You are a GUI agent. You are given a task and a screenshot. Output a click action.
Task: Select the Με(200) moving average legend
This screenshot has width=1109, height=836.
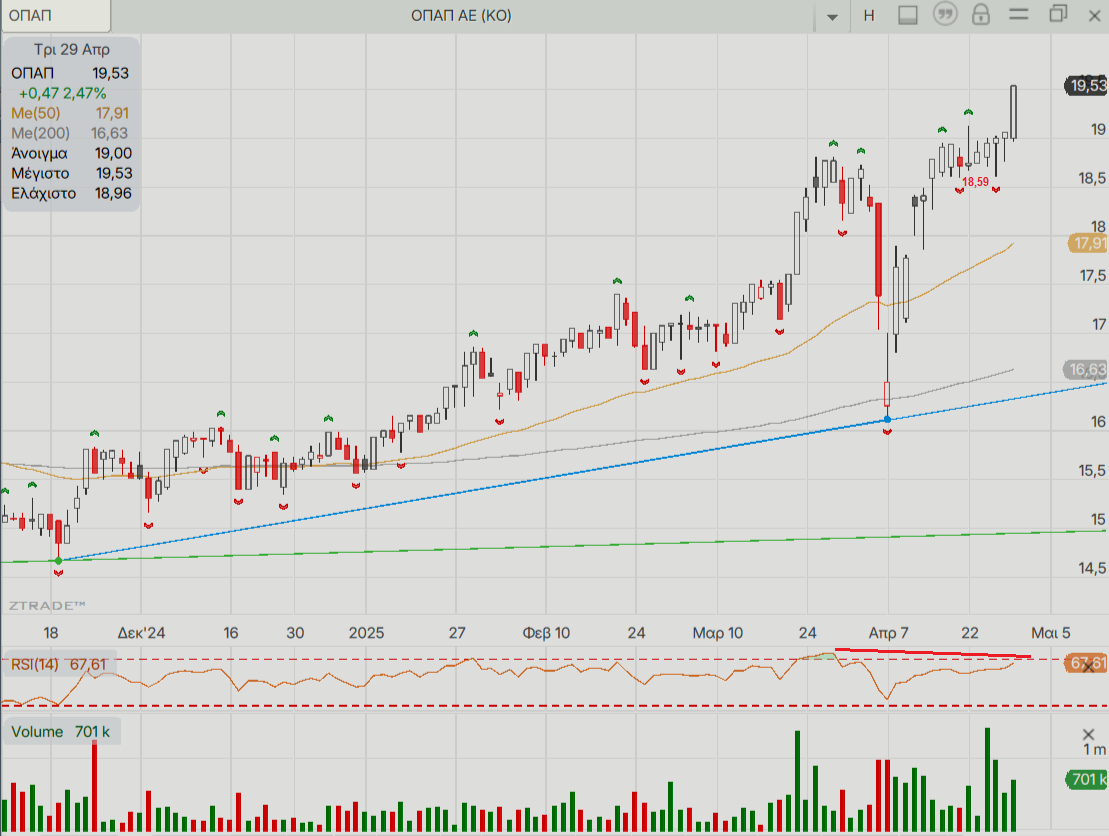[38, 133]
